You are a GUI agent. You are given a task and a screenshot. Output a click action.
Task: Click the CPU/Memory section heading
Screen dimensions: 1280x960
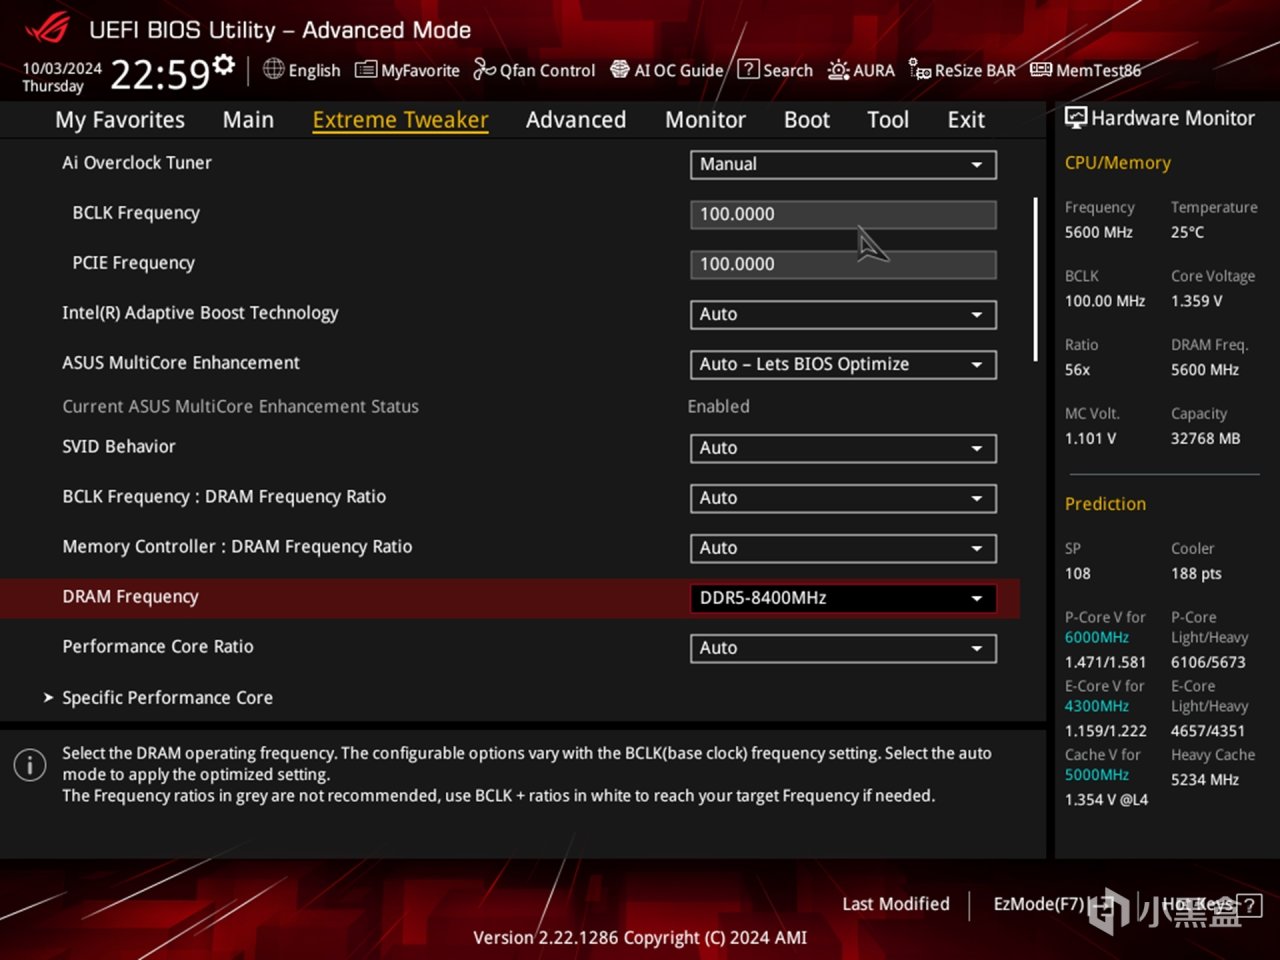(x=1117, y=163)
